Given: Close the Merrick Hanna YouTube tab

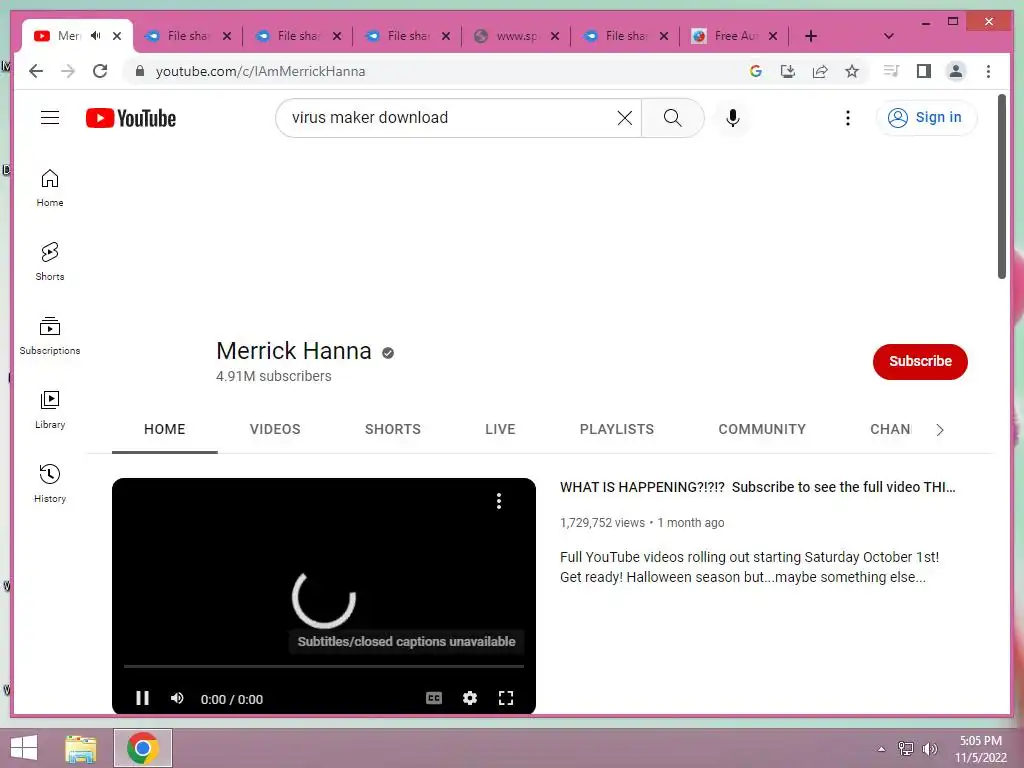Looking at the screenshot, I should [x=117, y=36].
